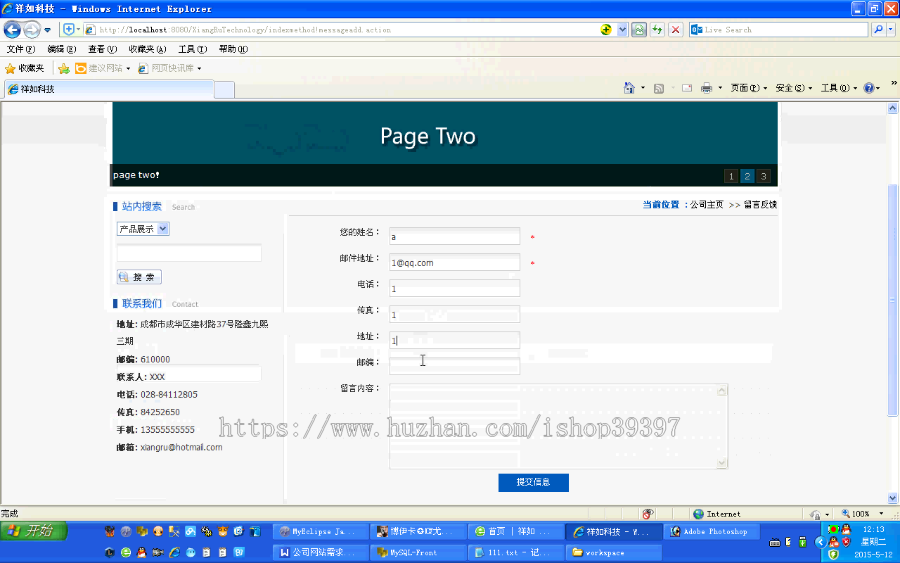Select the 祥如科技 browser tab

(109, 90)
